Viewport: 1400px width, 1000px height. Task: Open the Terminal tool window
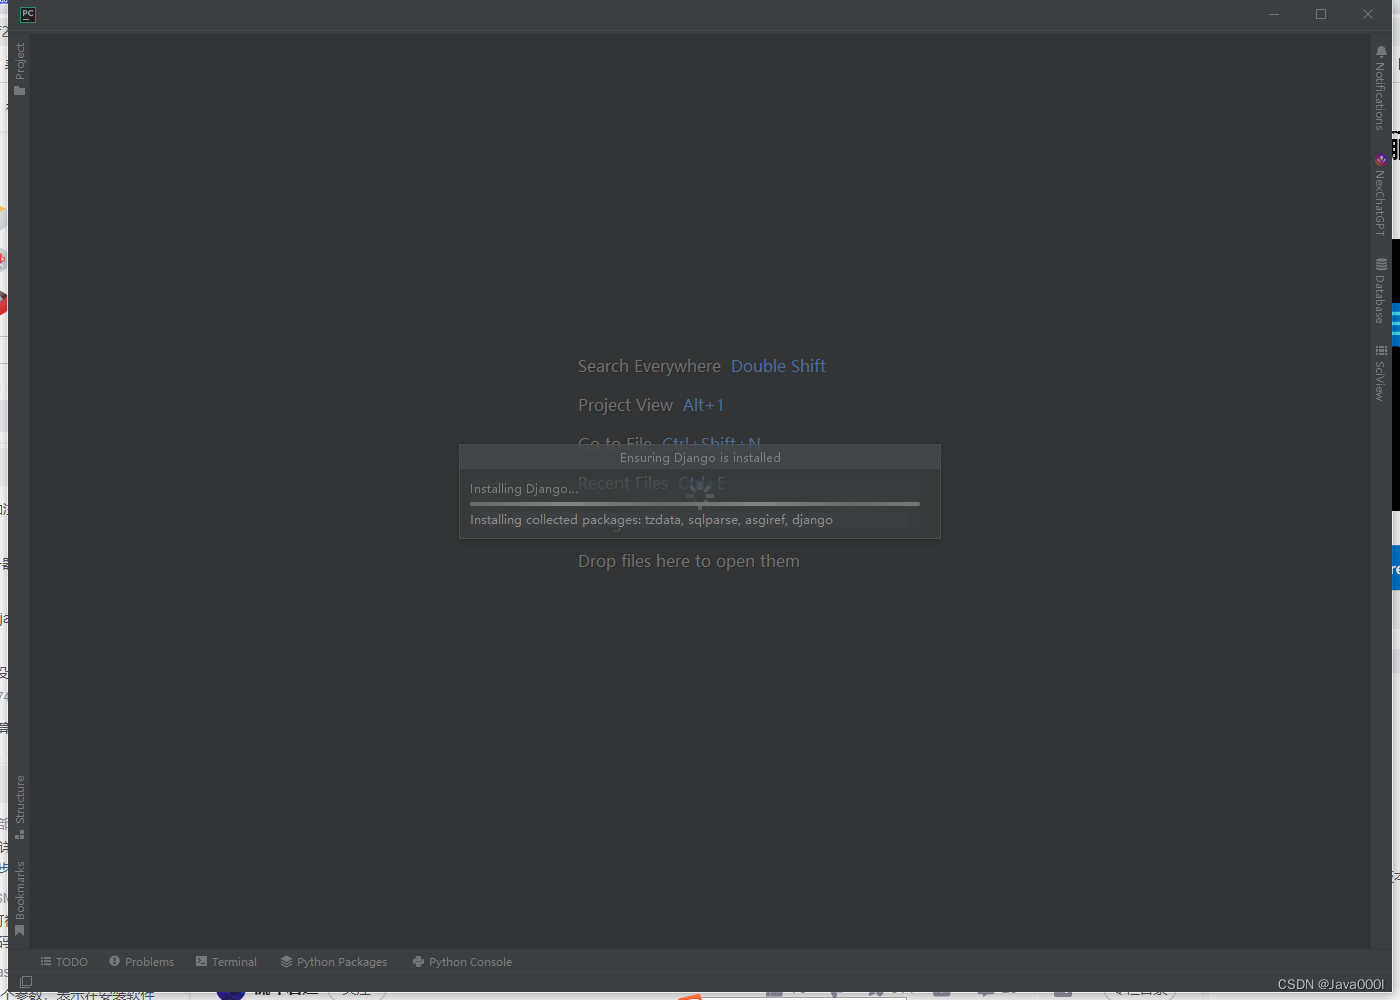(x=226, y=962)
